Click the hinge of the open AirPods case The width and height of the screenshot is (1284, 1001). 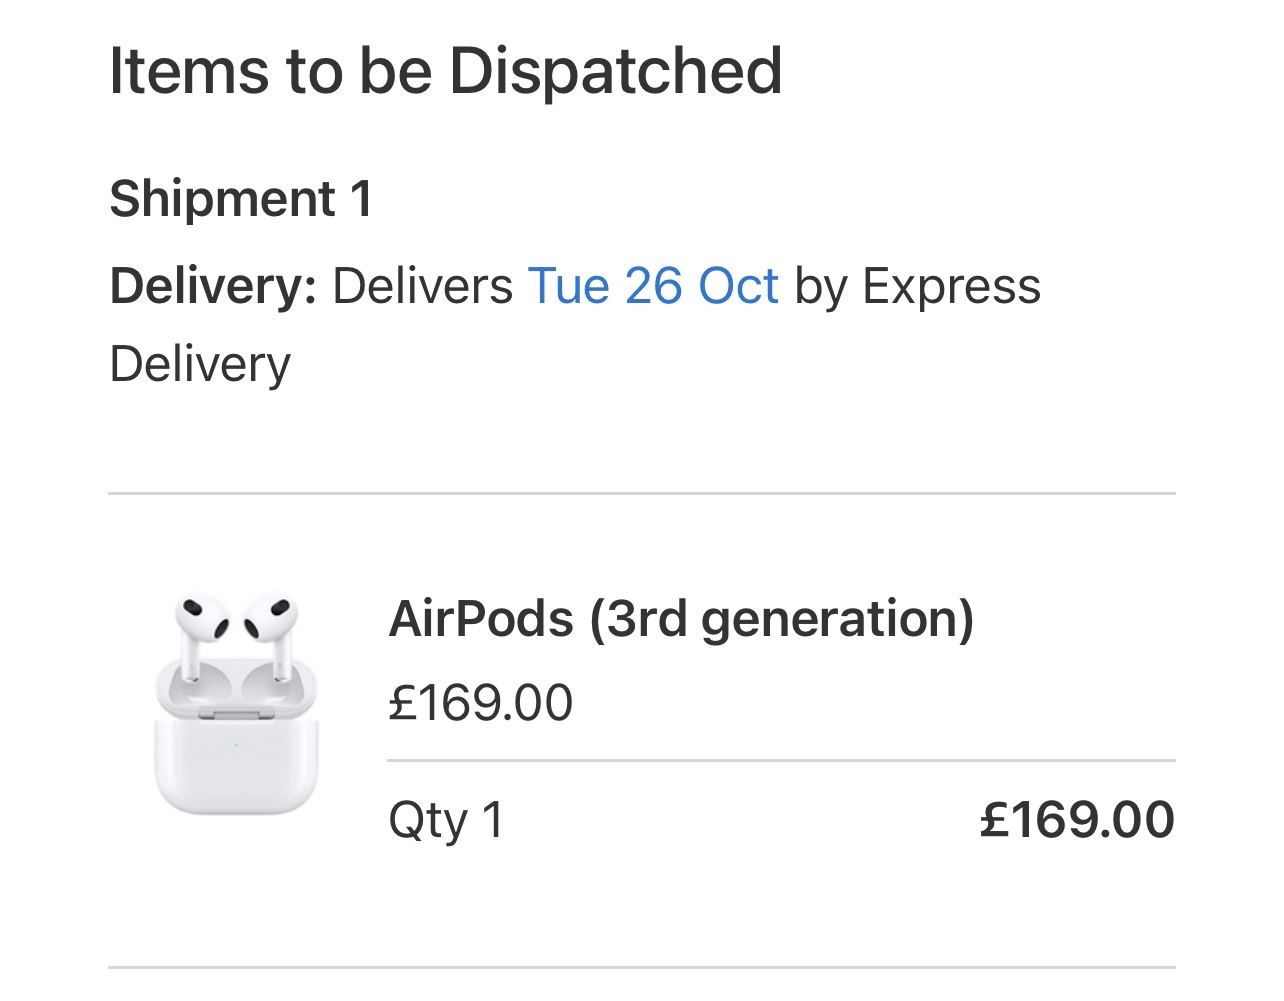point(236,714)
